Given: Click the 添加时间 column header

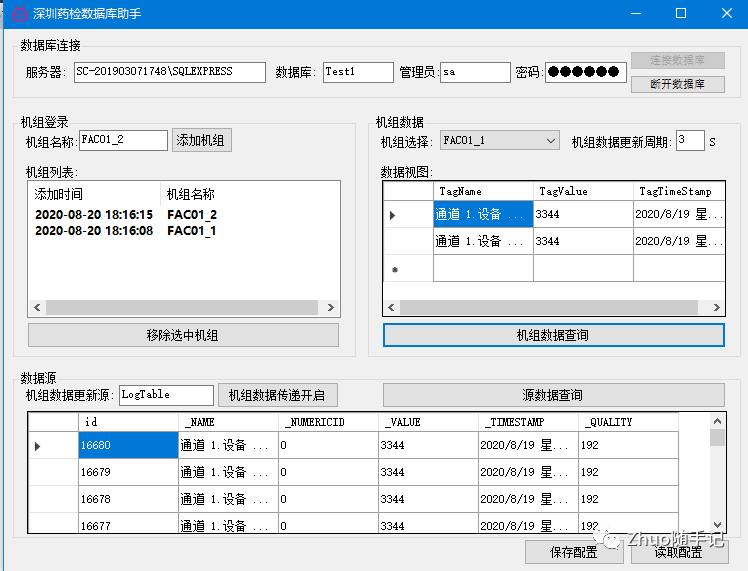Looking at the screenshot, I should [x=94, y=194].
